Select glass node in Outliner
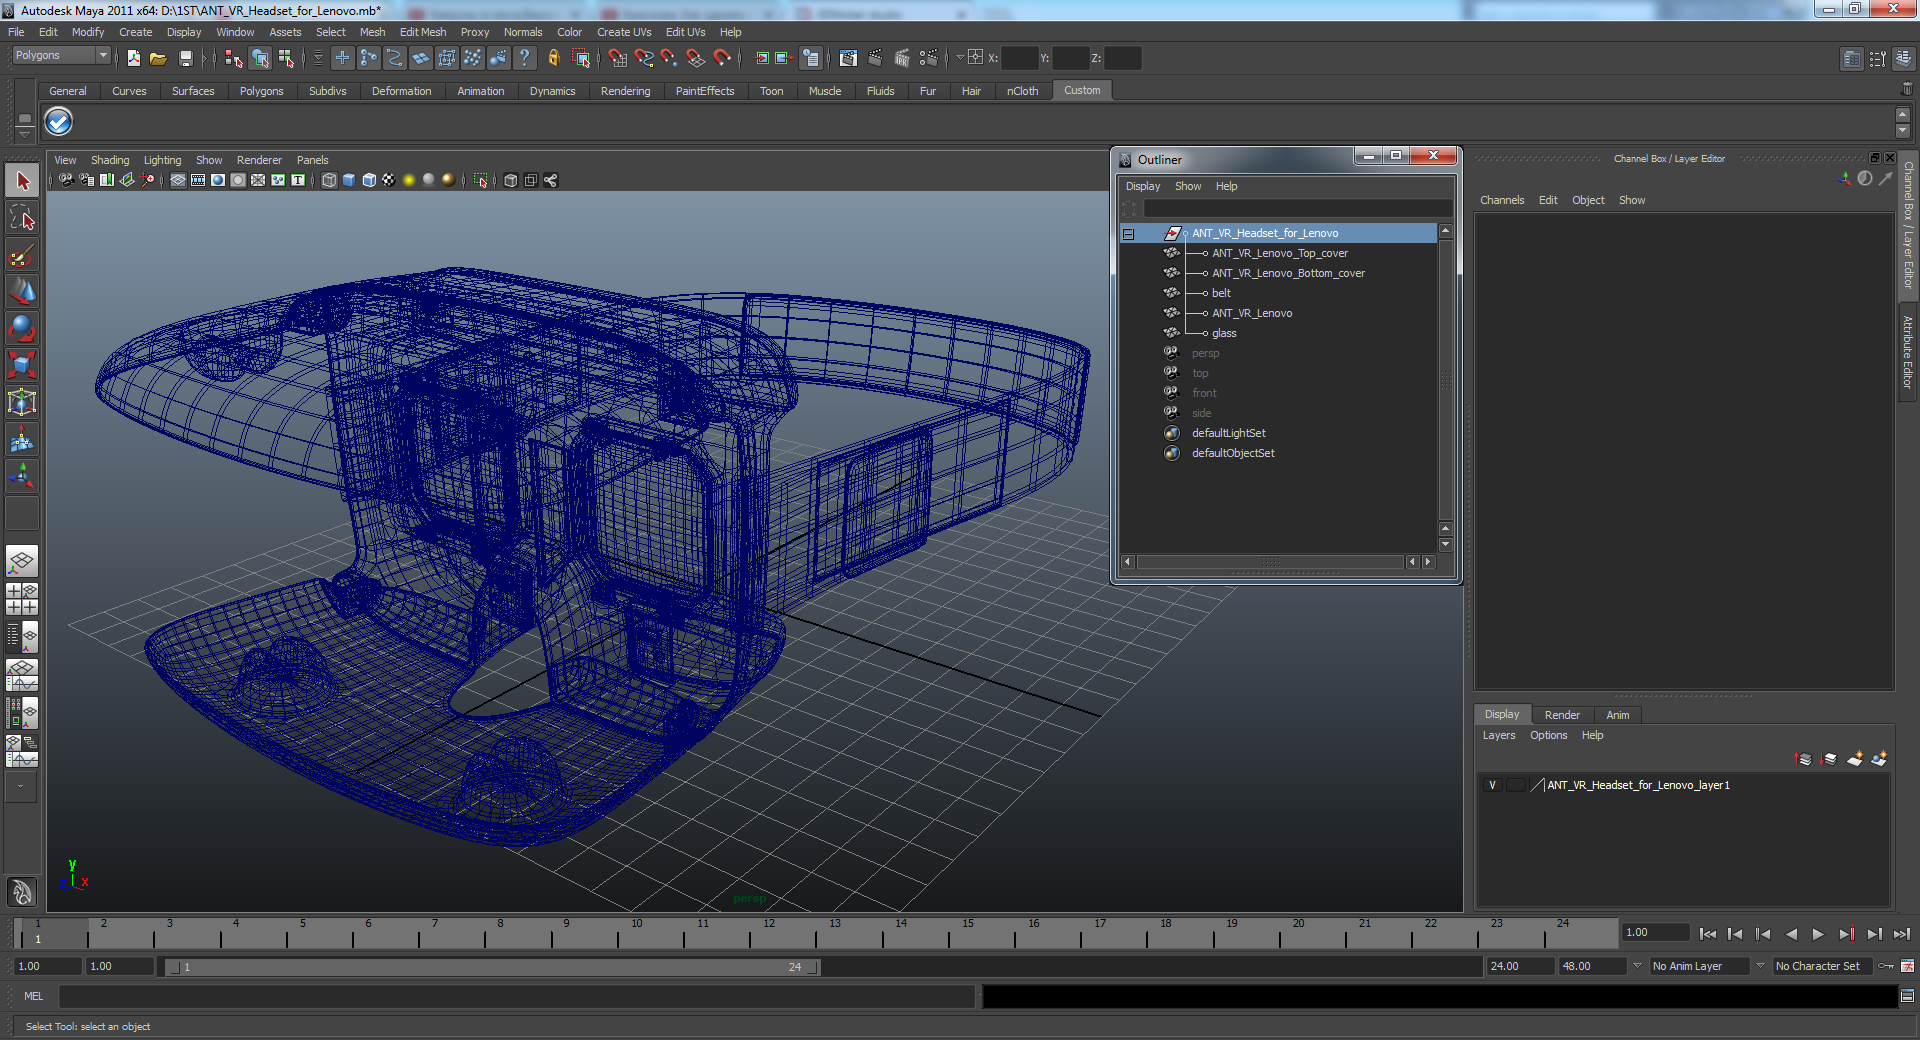Viewport: 1920px width, 1040px height. pos(1224,333)
